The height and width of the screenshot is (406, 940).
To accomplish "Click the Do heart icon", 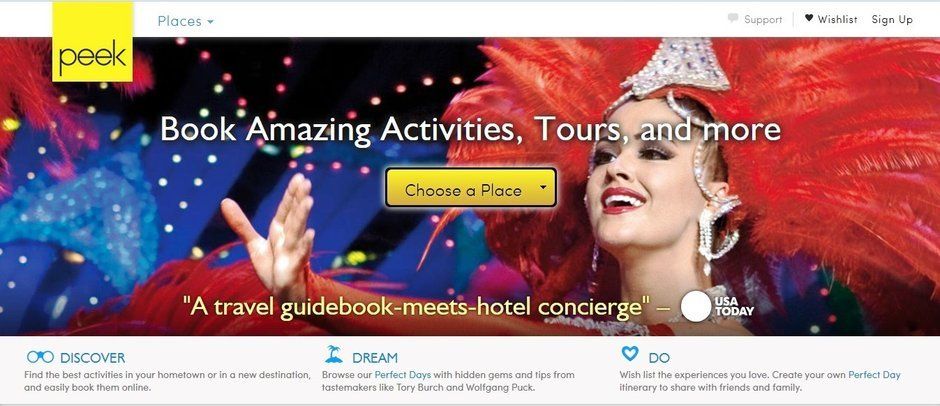I will (x=630, y=354).
